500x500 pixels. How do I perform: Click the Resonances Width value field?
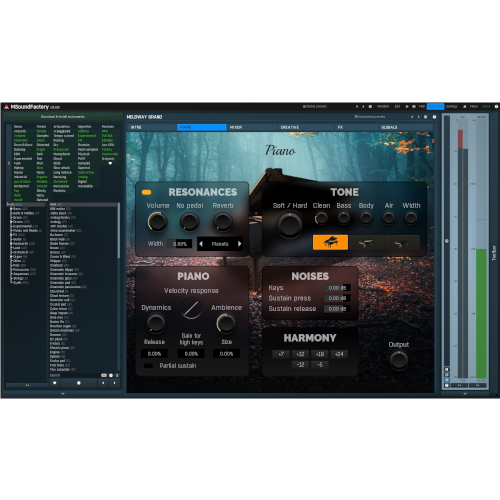coord(180,244)
